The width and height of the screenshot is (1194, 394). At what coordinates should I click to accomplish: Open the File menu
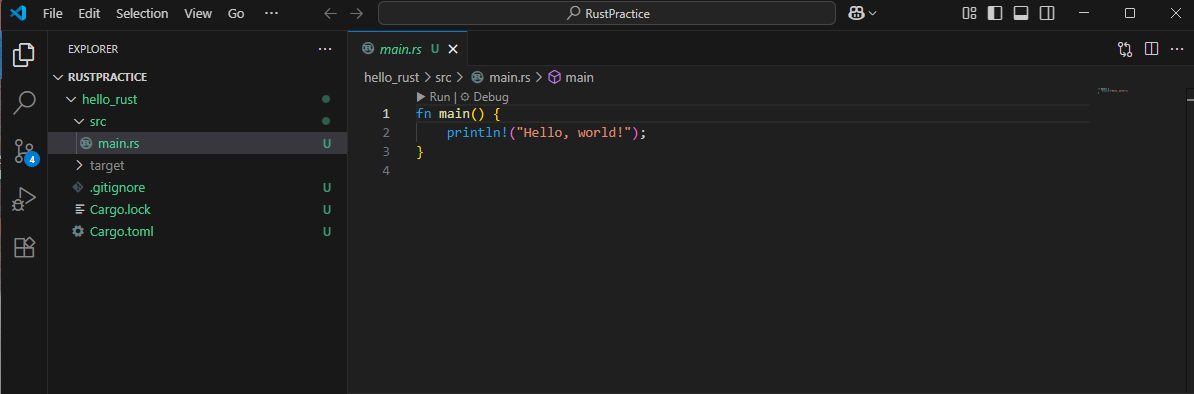point(53,13)
